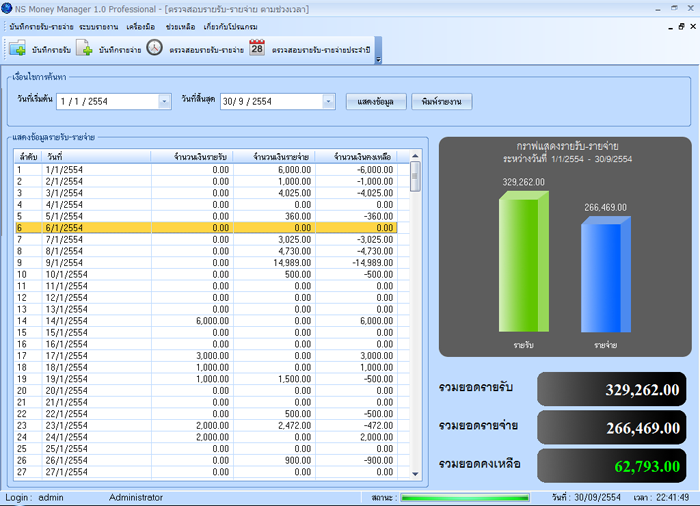700x506 pixels.
Task: Open the ช่วยเหลือ menu
Action: pyautogui.click(x=180, y=27)
